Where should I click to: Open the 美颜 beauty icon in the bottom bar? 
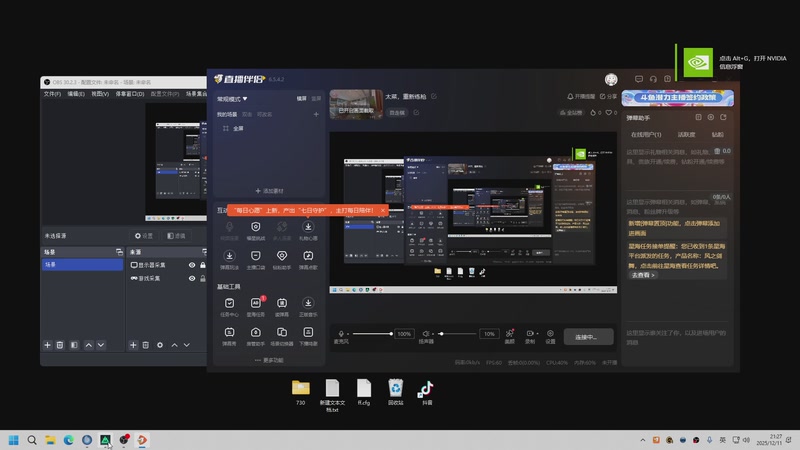point(509,336)
